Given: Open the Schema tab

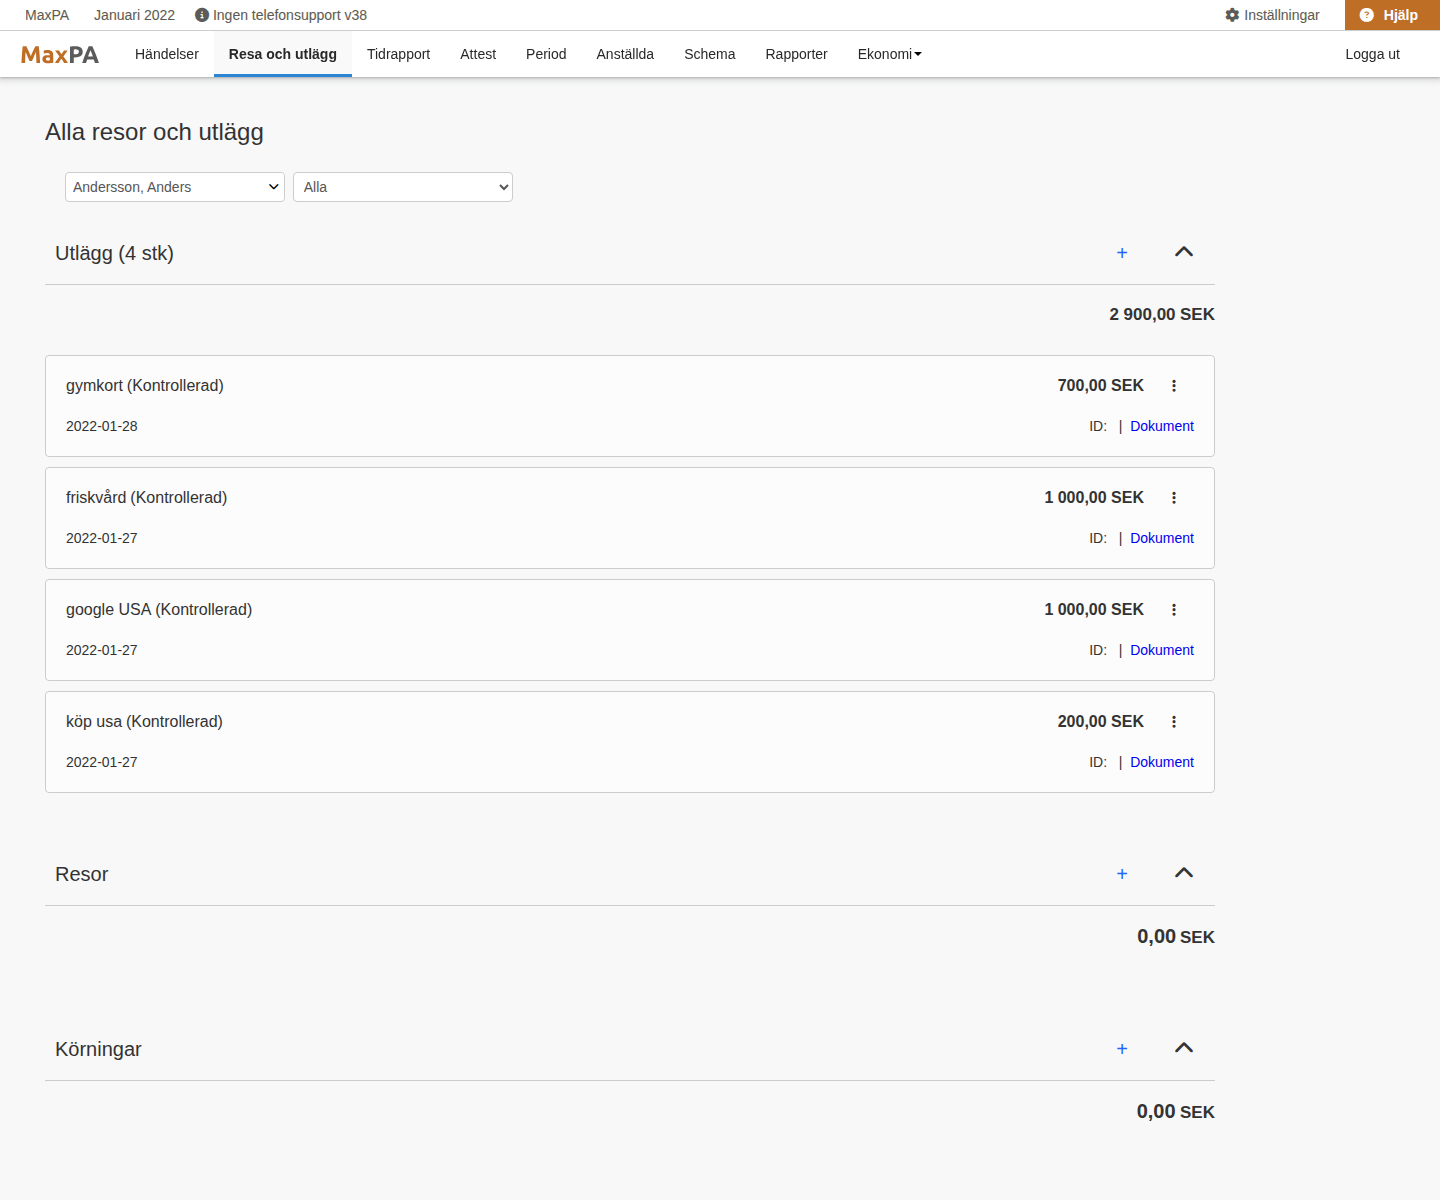Looking at the screenshot, I should coord(710,54).
